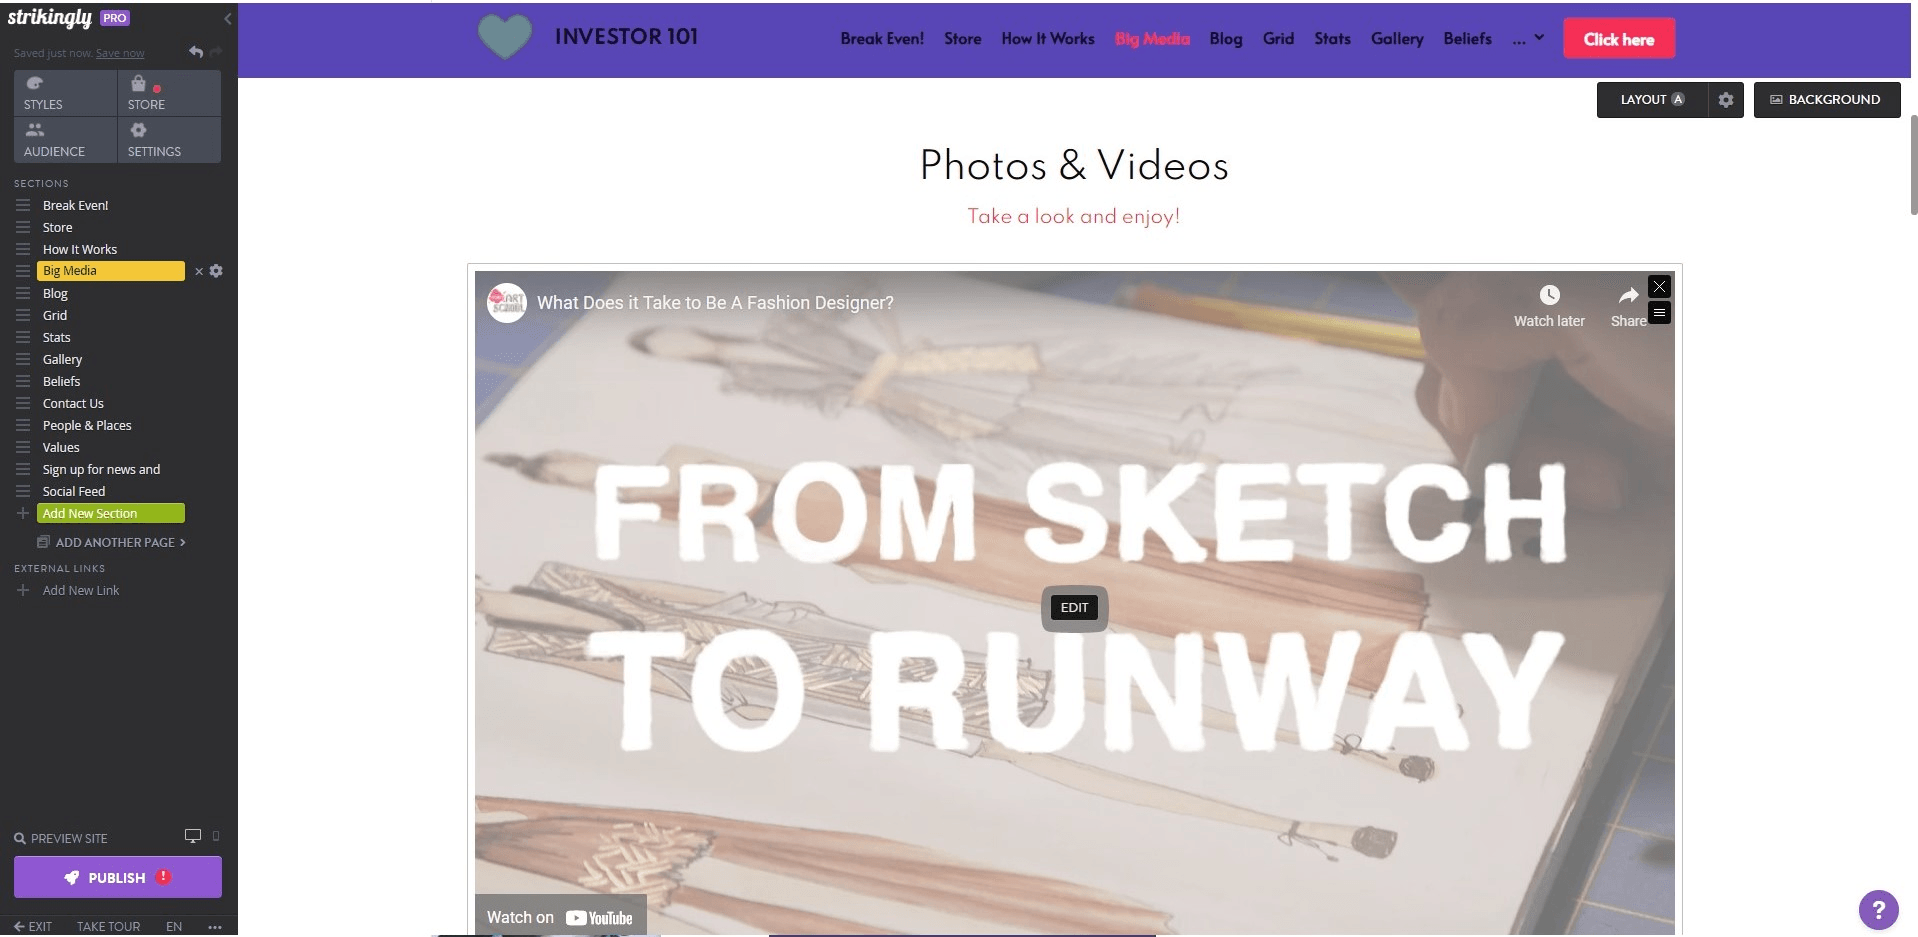Open the Store panel
This screenshot has height=937, width=1918.
169,93
